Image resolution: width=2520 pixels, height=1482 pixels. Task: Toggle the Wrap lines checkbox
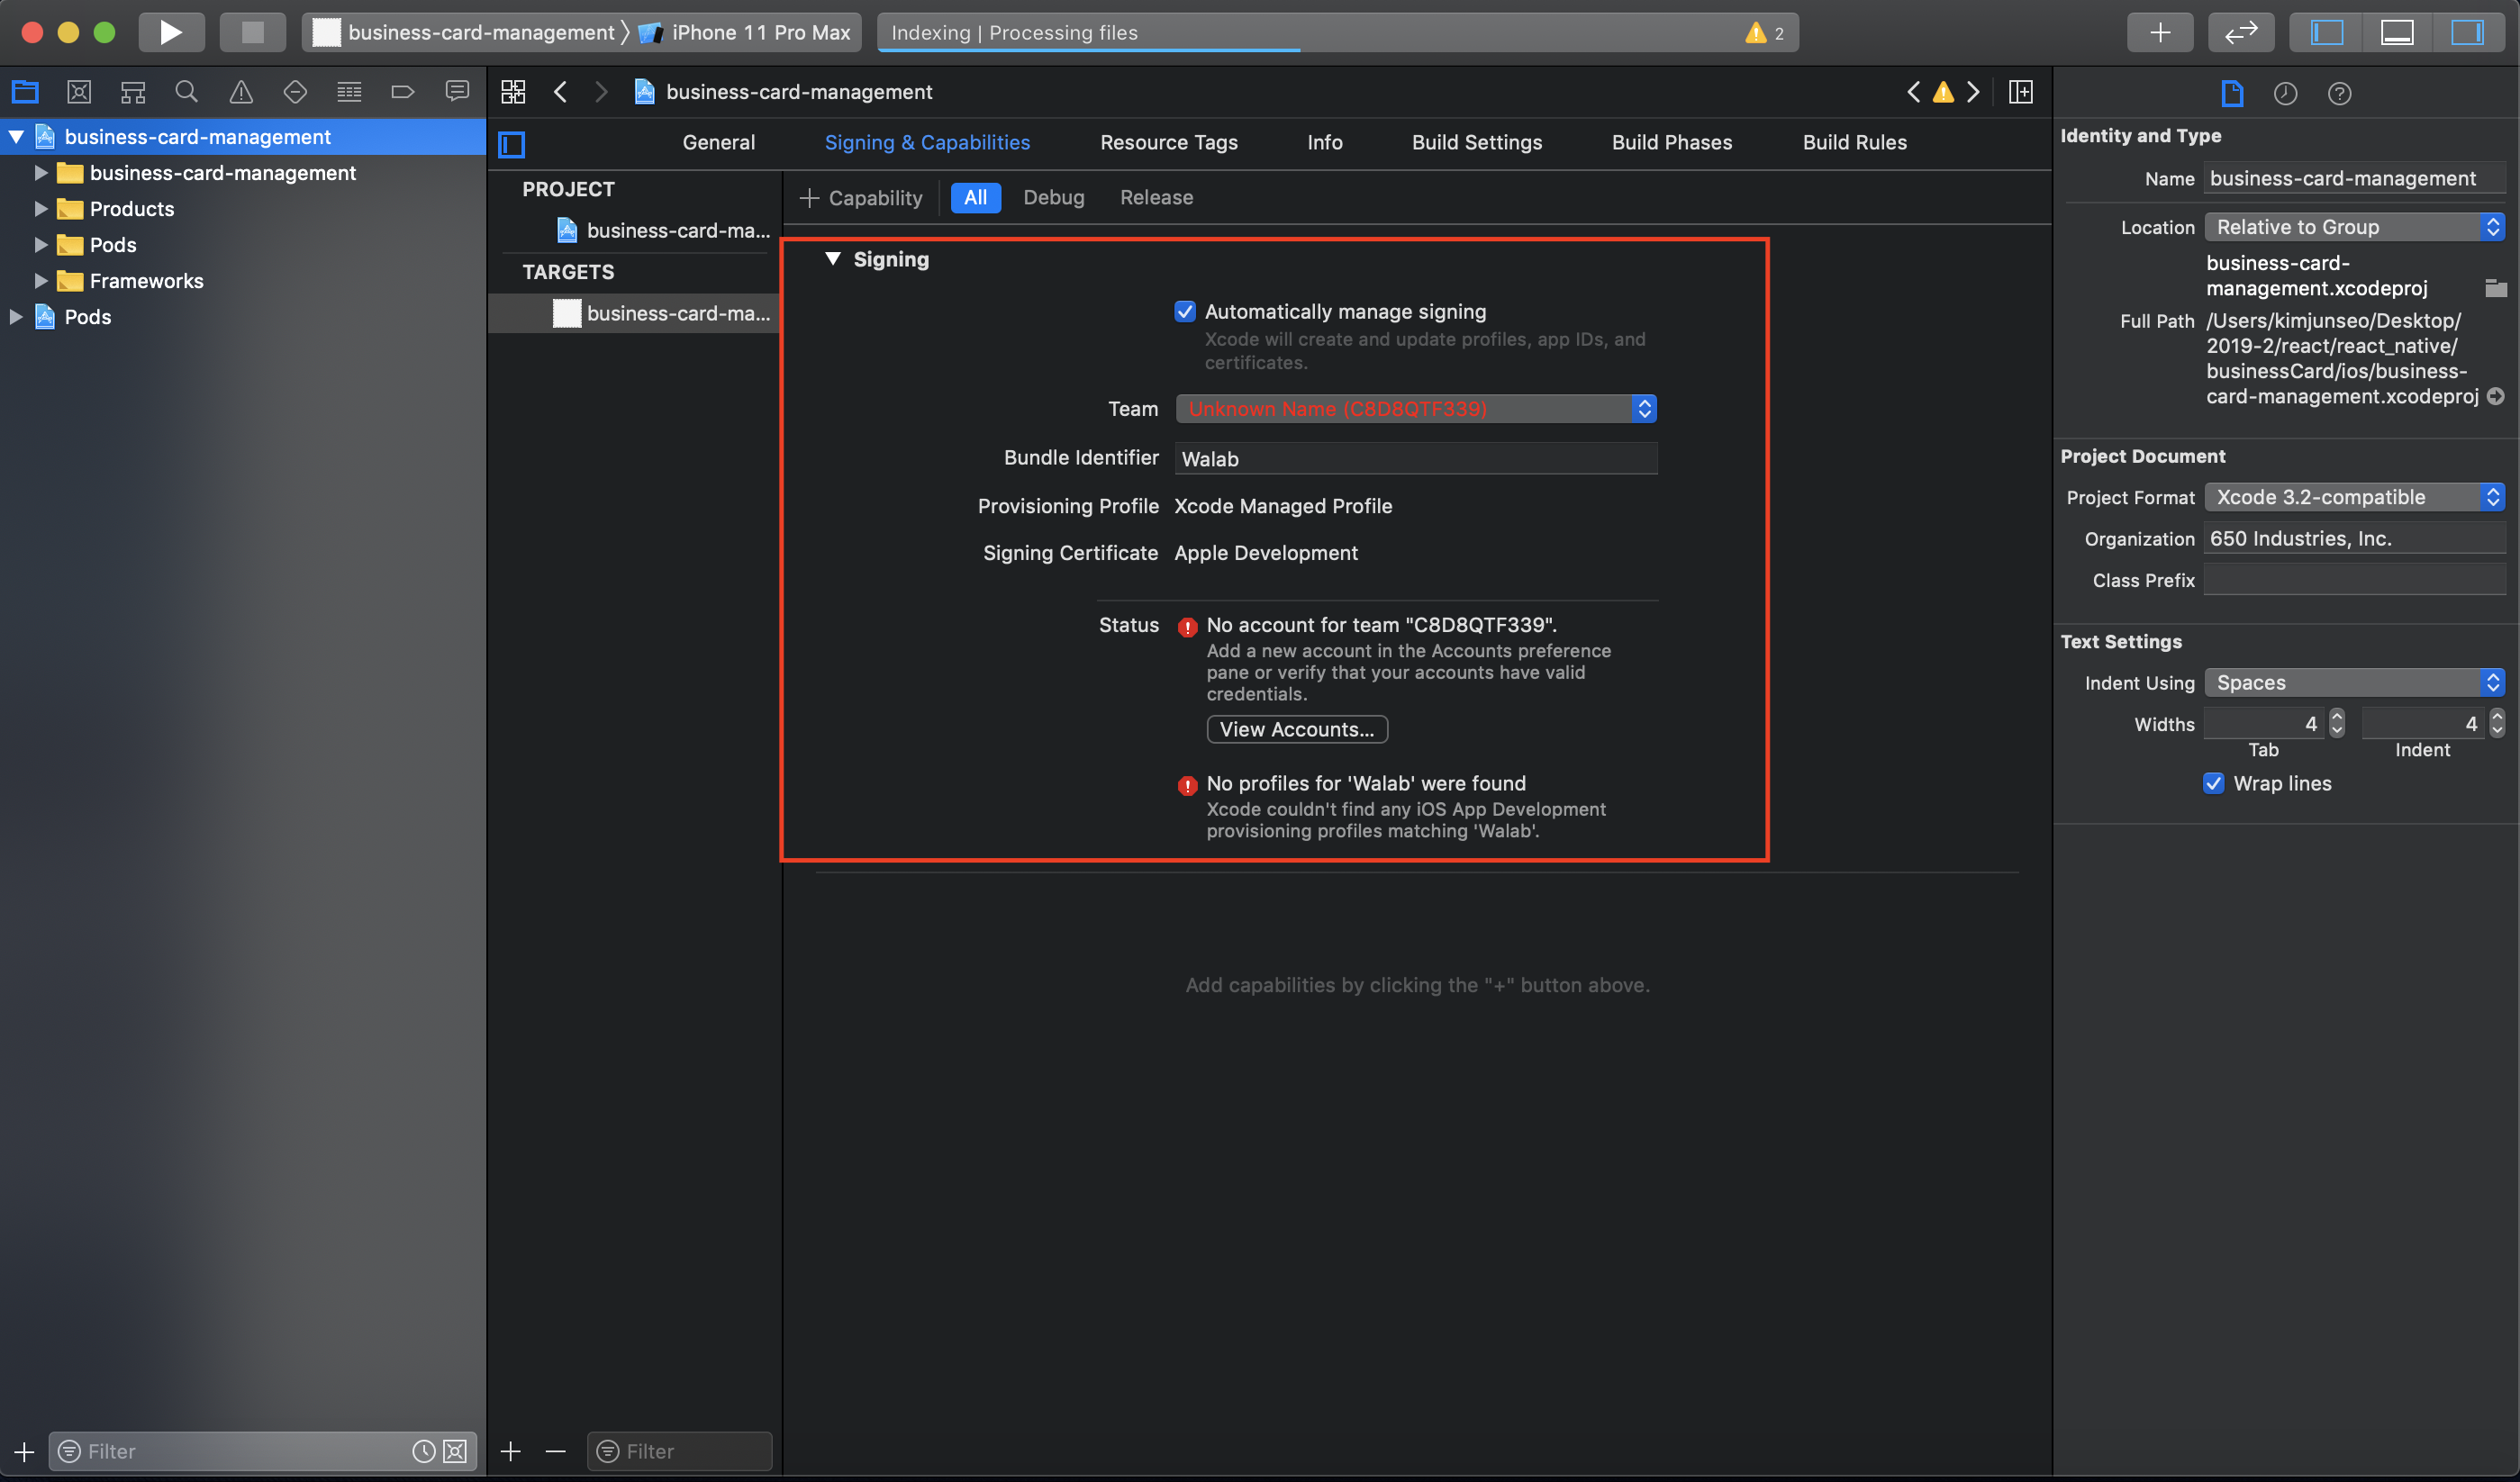pyautogui.click(x=2213, y=783)
